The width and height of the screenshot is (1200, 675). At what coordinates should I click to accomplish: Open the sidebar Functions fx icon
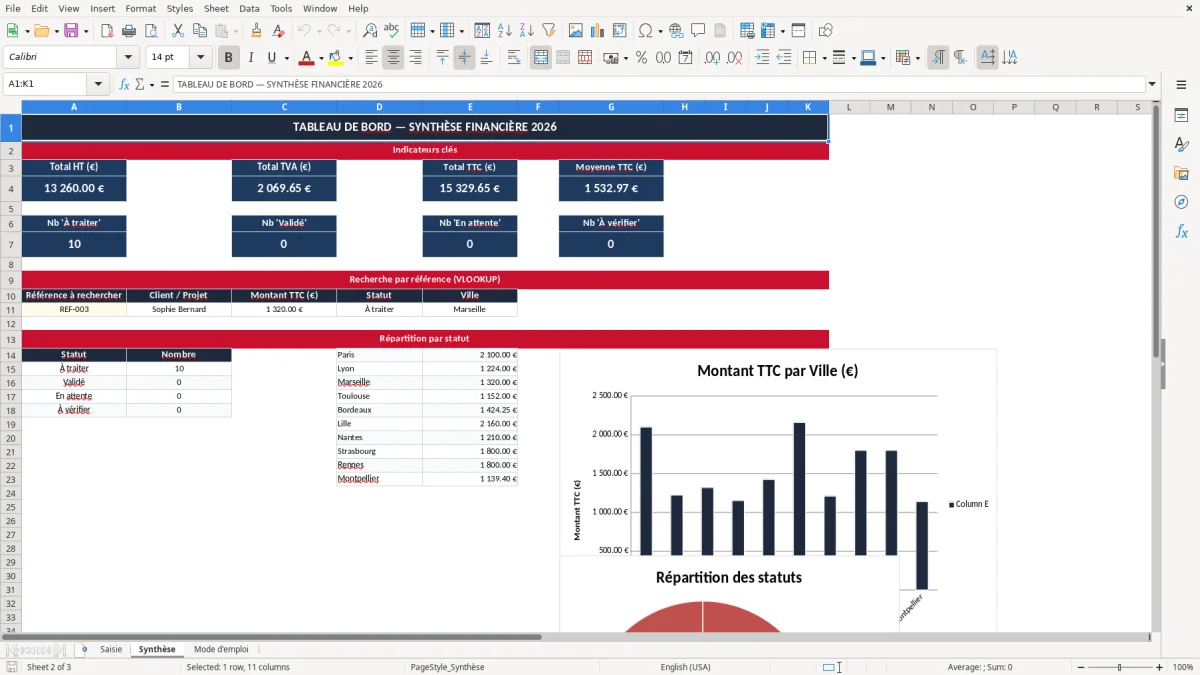(x=1181, y=231)
